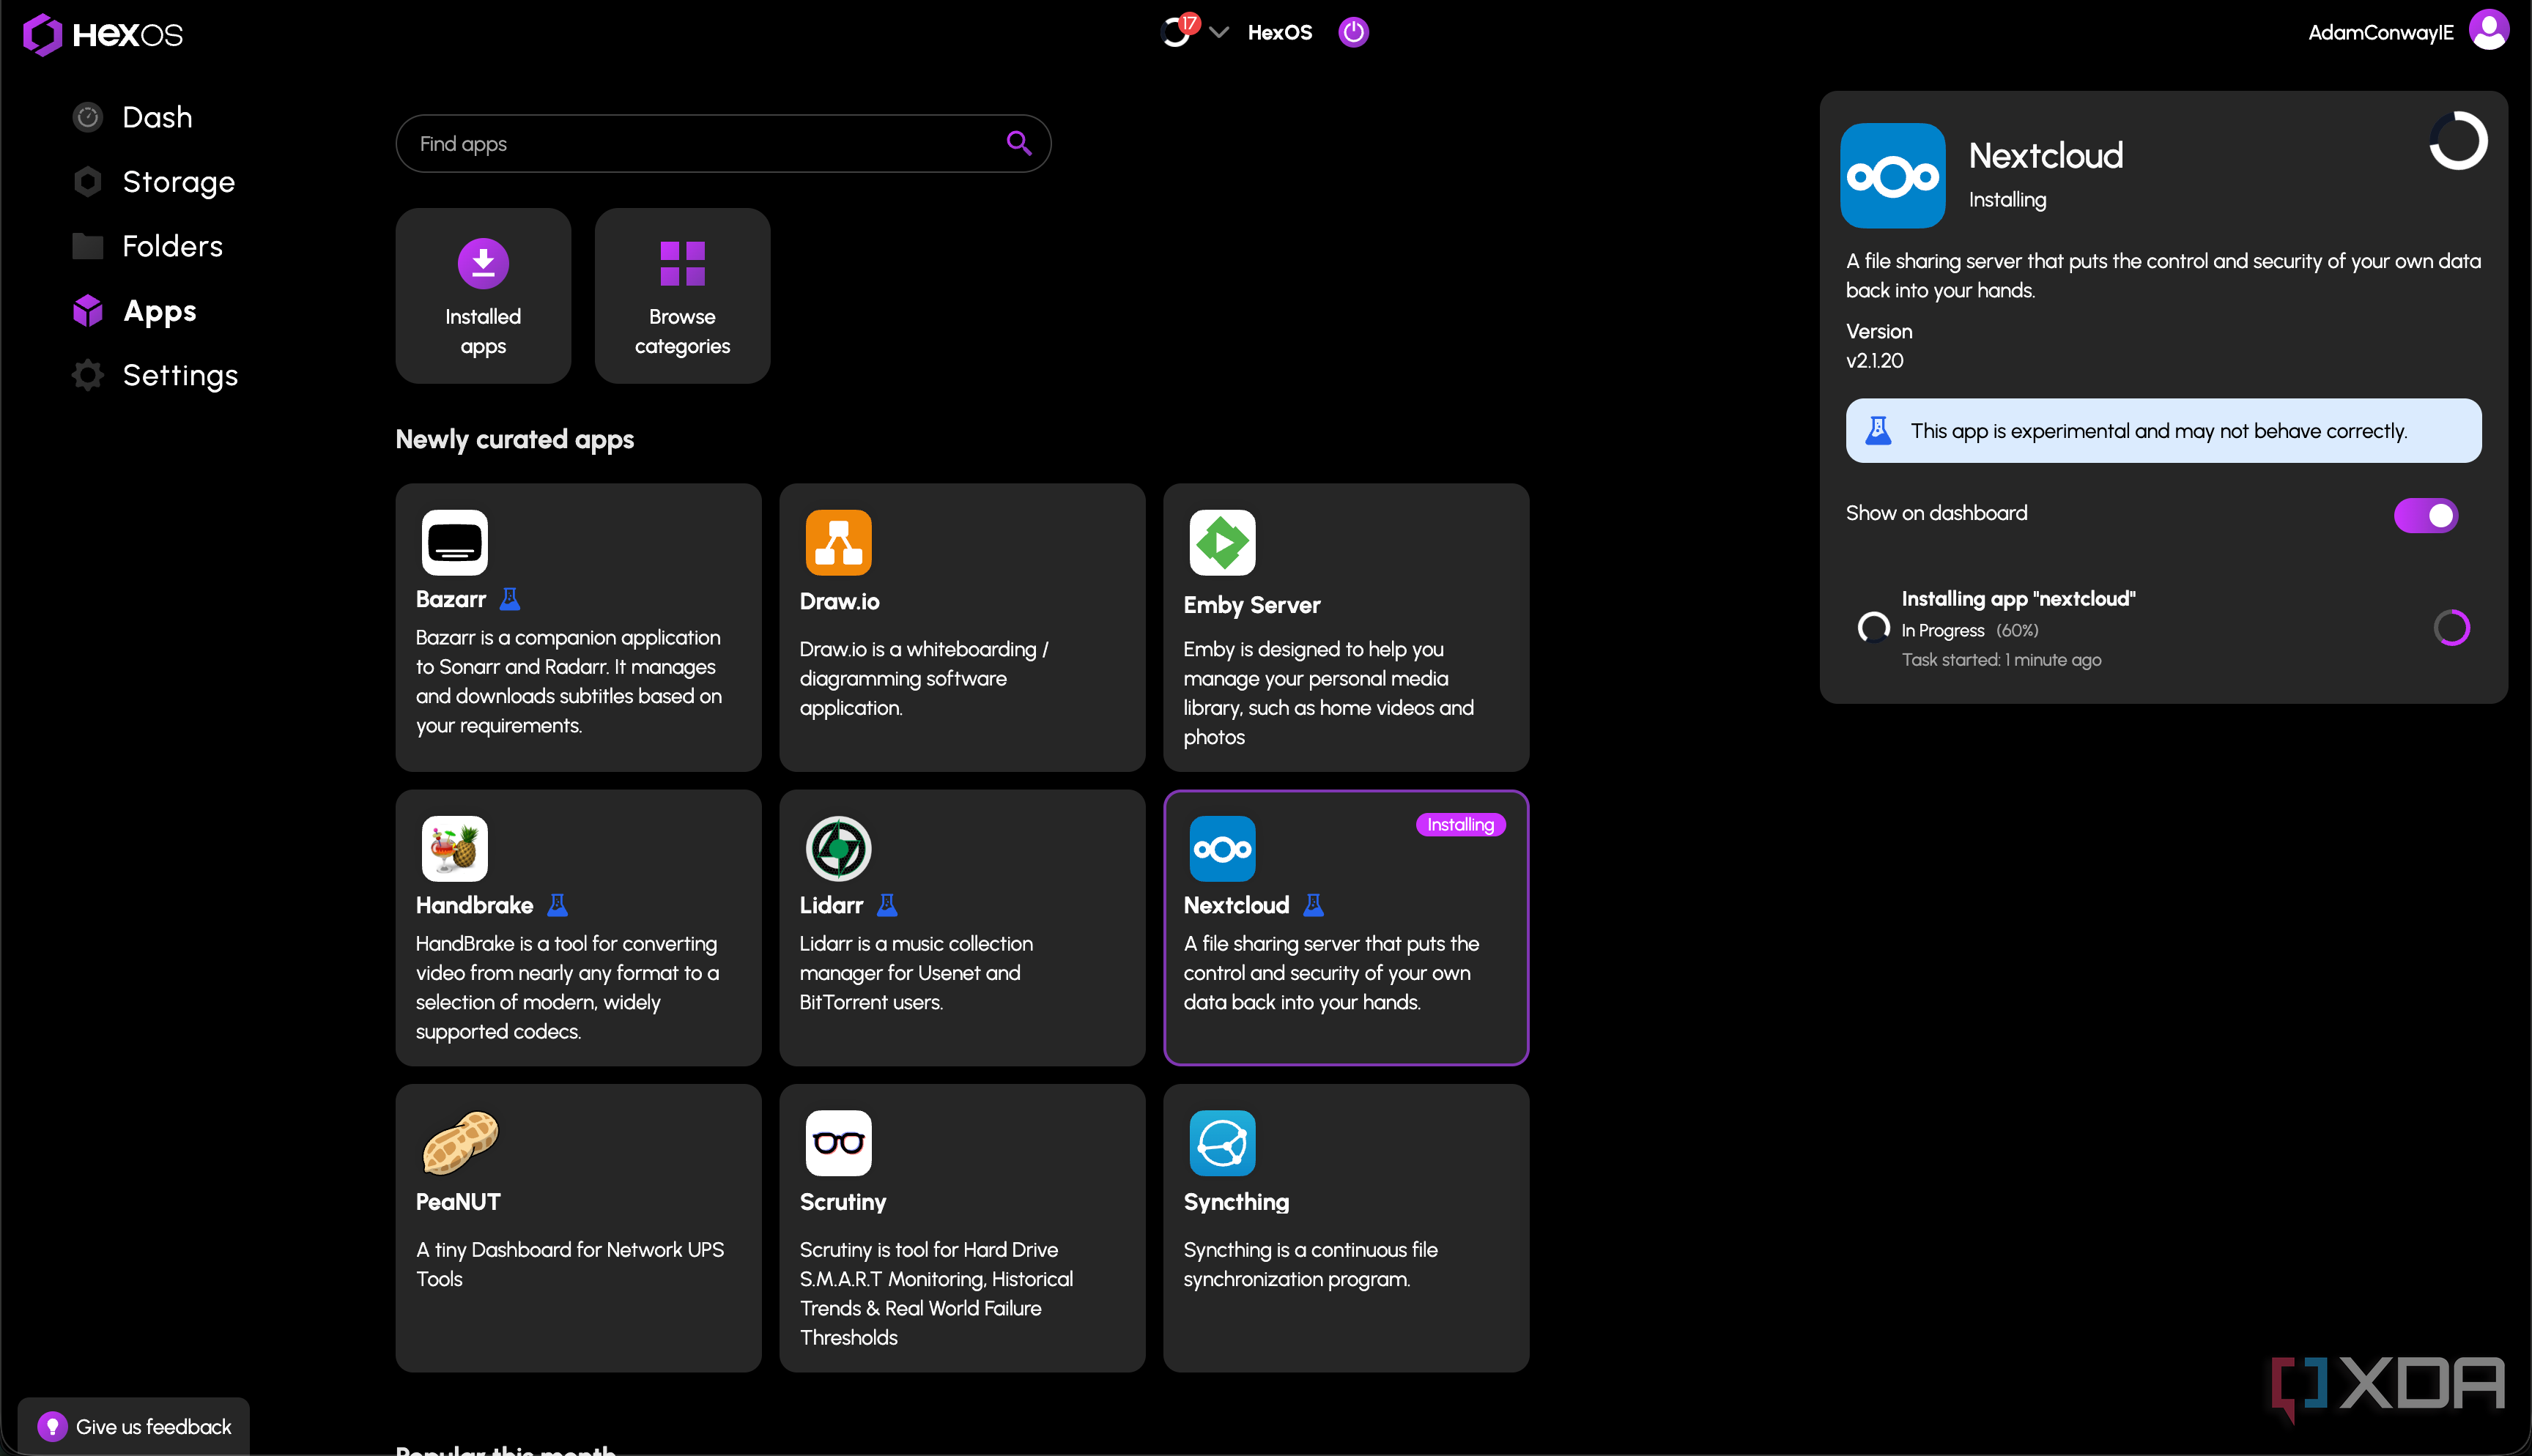Toggle Show on dashboard switch
Image resolution: width=2532 pixels, height=1456 pixels.
click(x=2425, y=515)
